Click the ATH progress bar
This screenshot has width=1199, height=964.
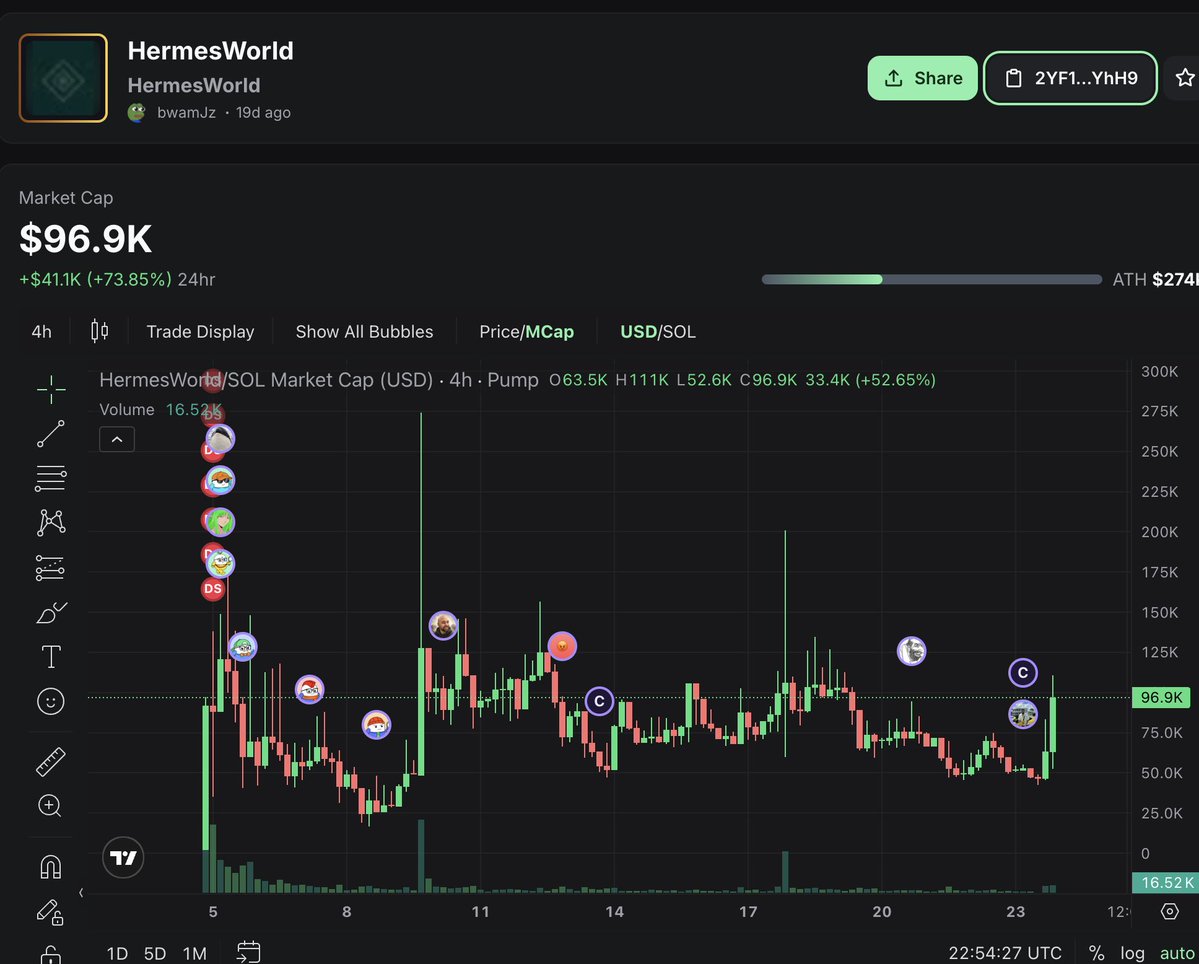(x=931, y=279)
